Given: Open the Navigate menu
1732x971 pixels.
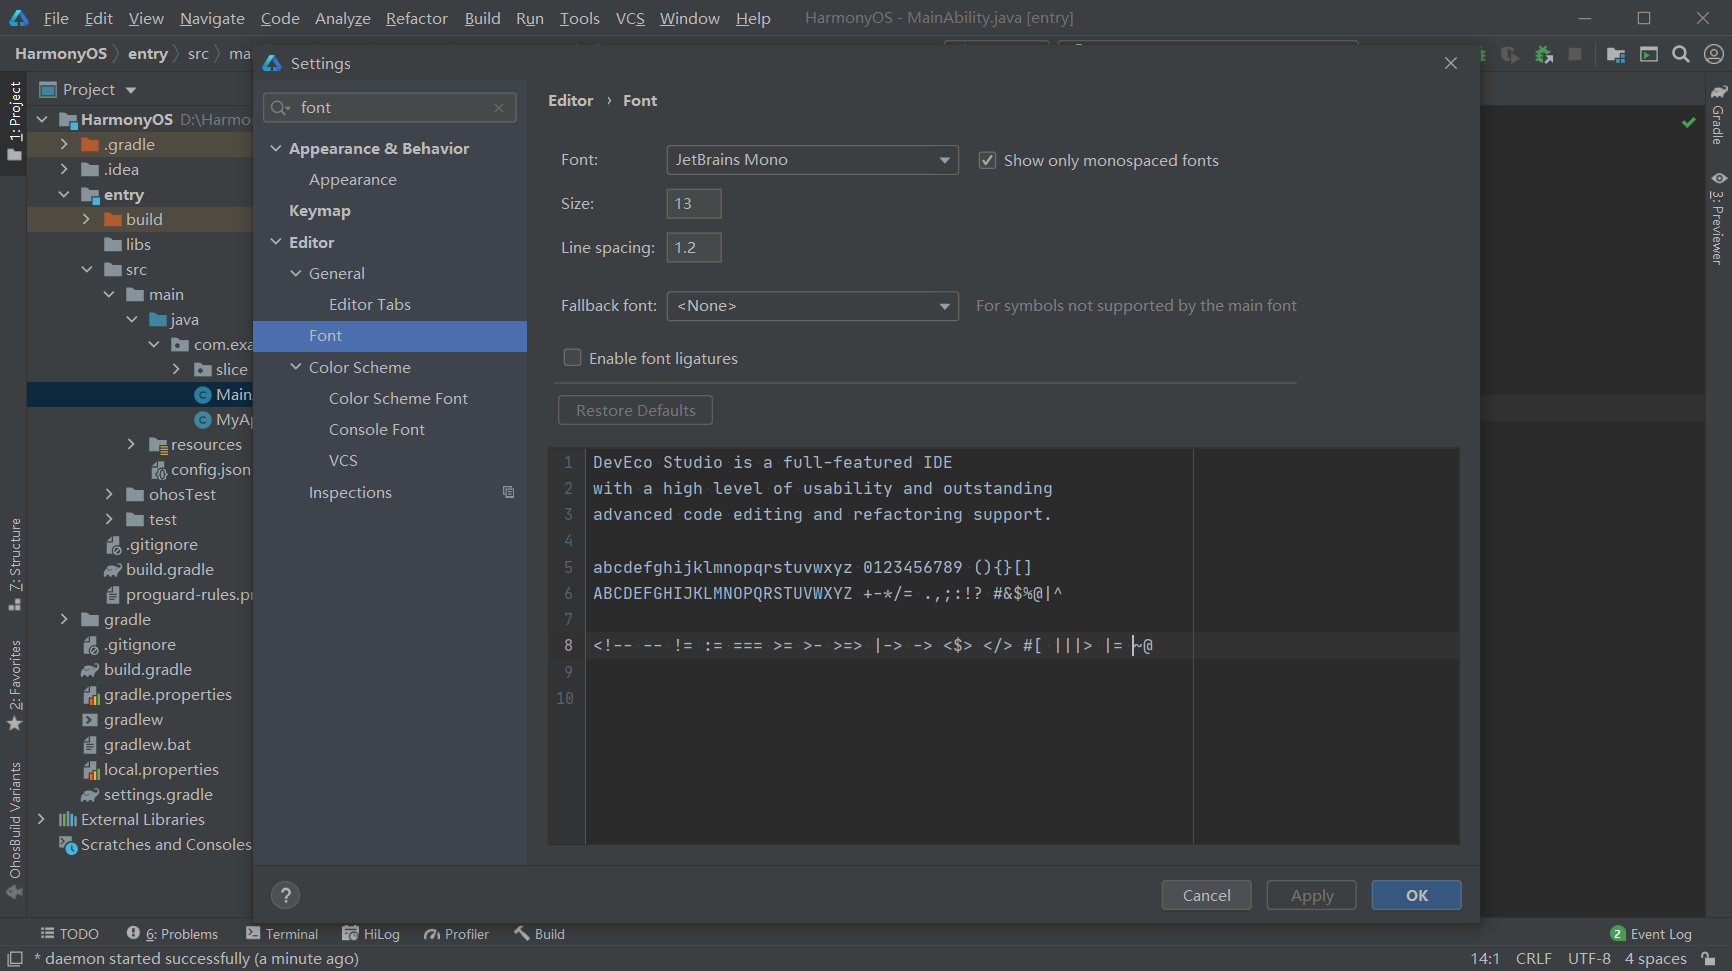Looking at the screenshot, I should (212, 18).
